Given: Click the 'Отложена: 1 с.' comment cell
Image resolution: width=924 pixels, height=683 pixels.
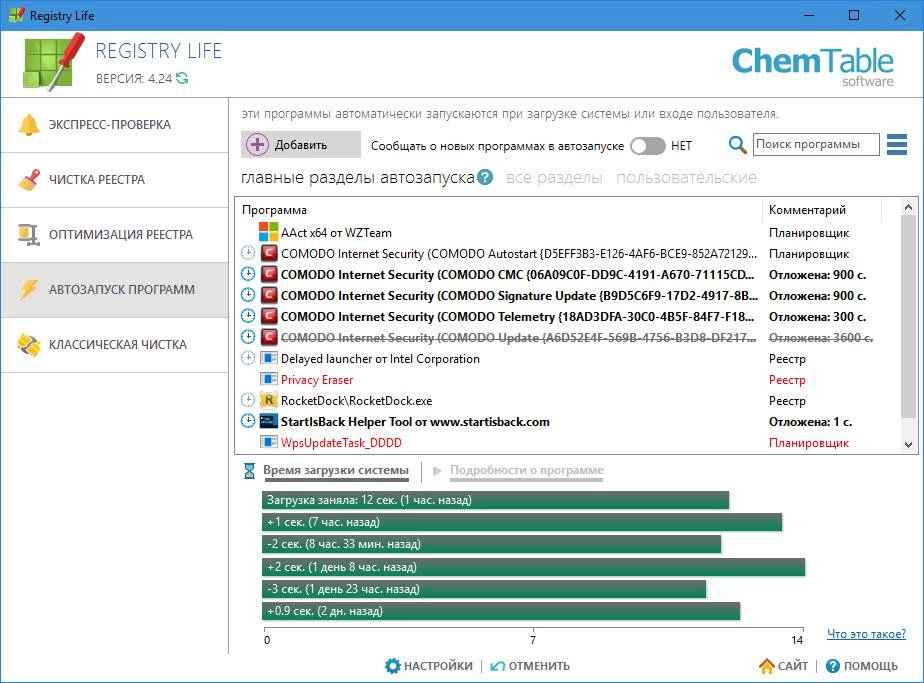Looking at the screenshot, I should click(810, 422).
